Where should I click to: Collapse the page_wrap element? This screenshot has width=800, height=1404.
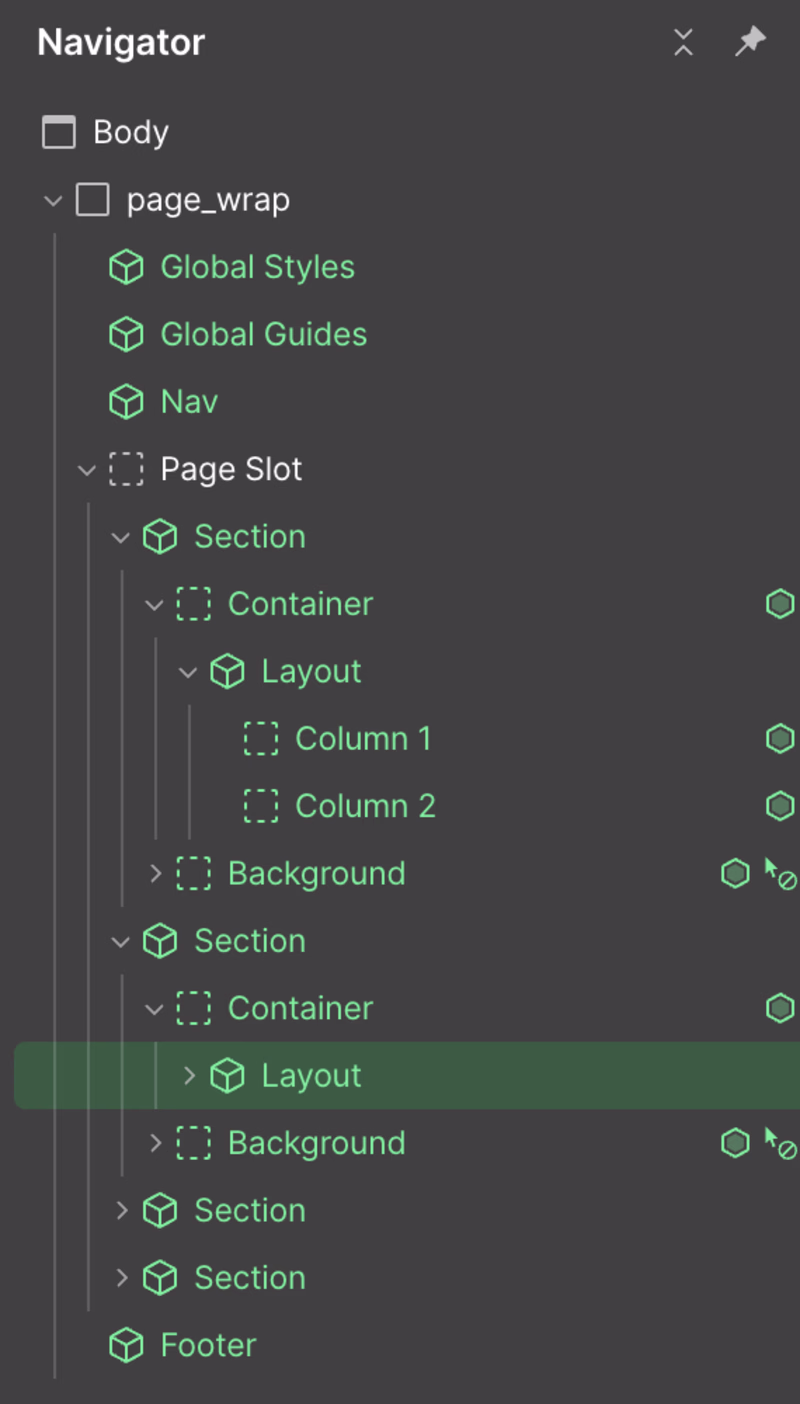click(x=53, y=200)
